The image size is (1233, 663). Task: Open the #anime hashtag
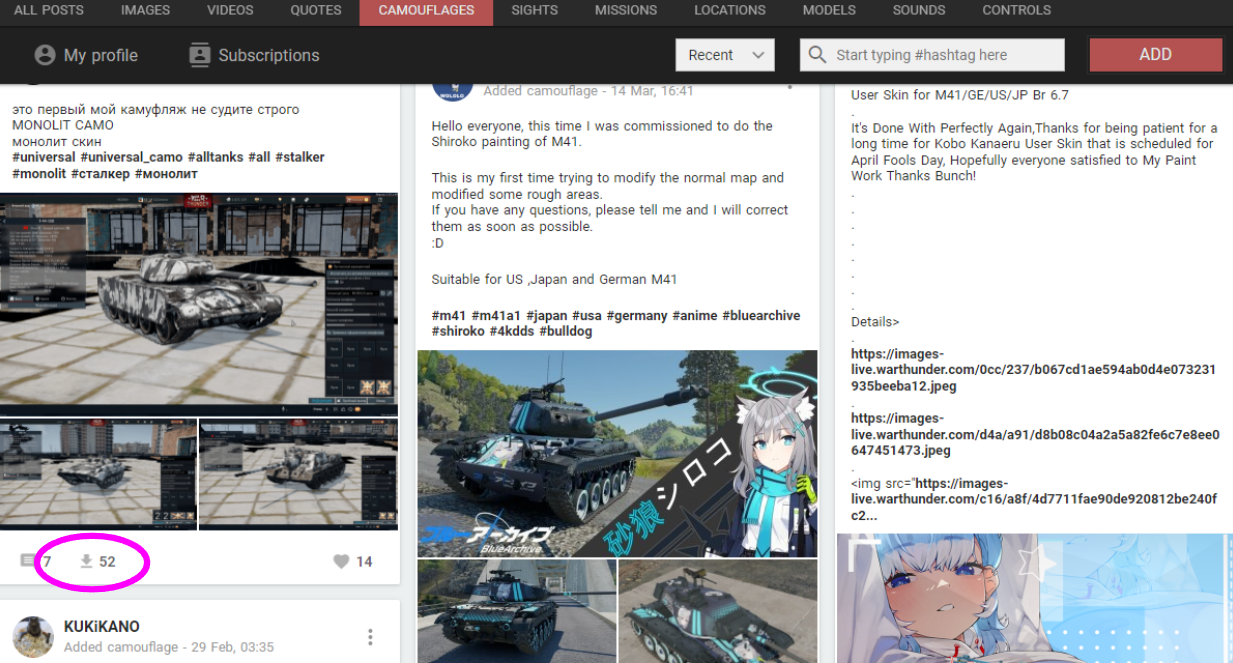tap(695, 315)
